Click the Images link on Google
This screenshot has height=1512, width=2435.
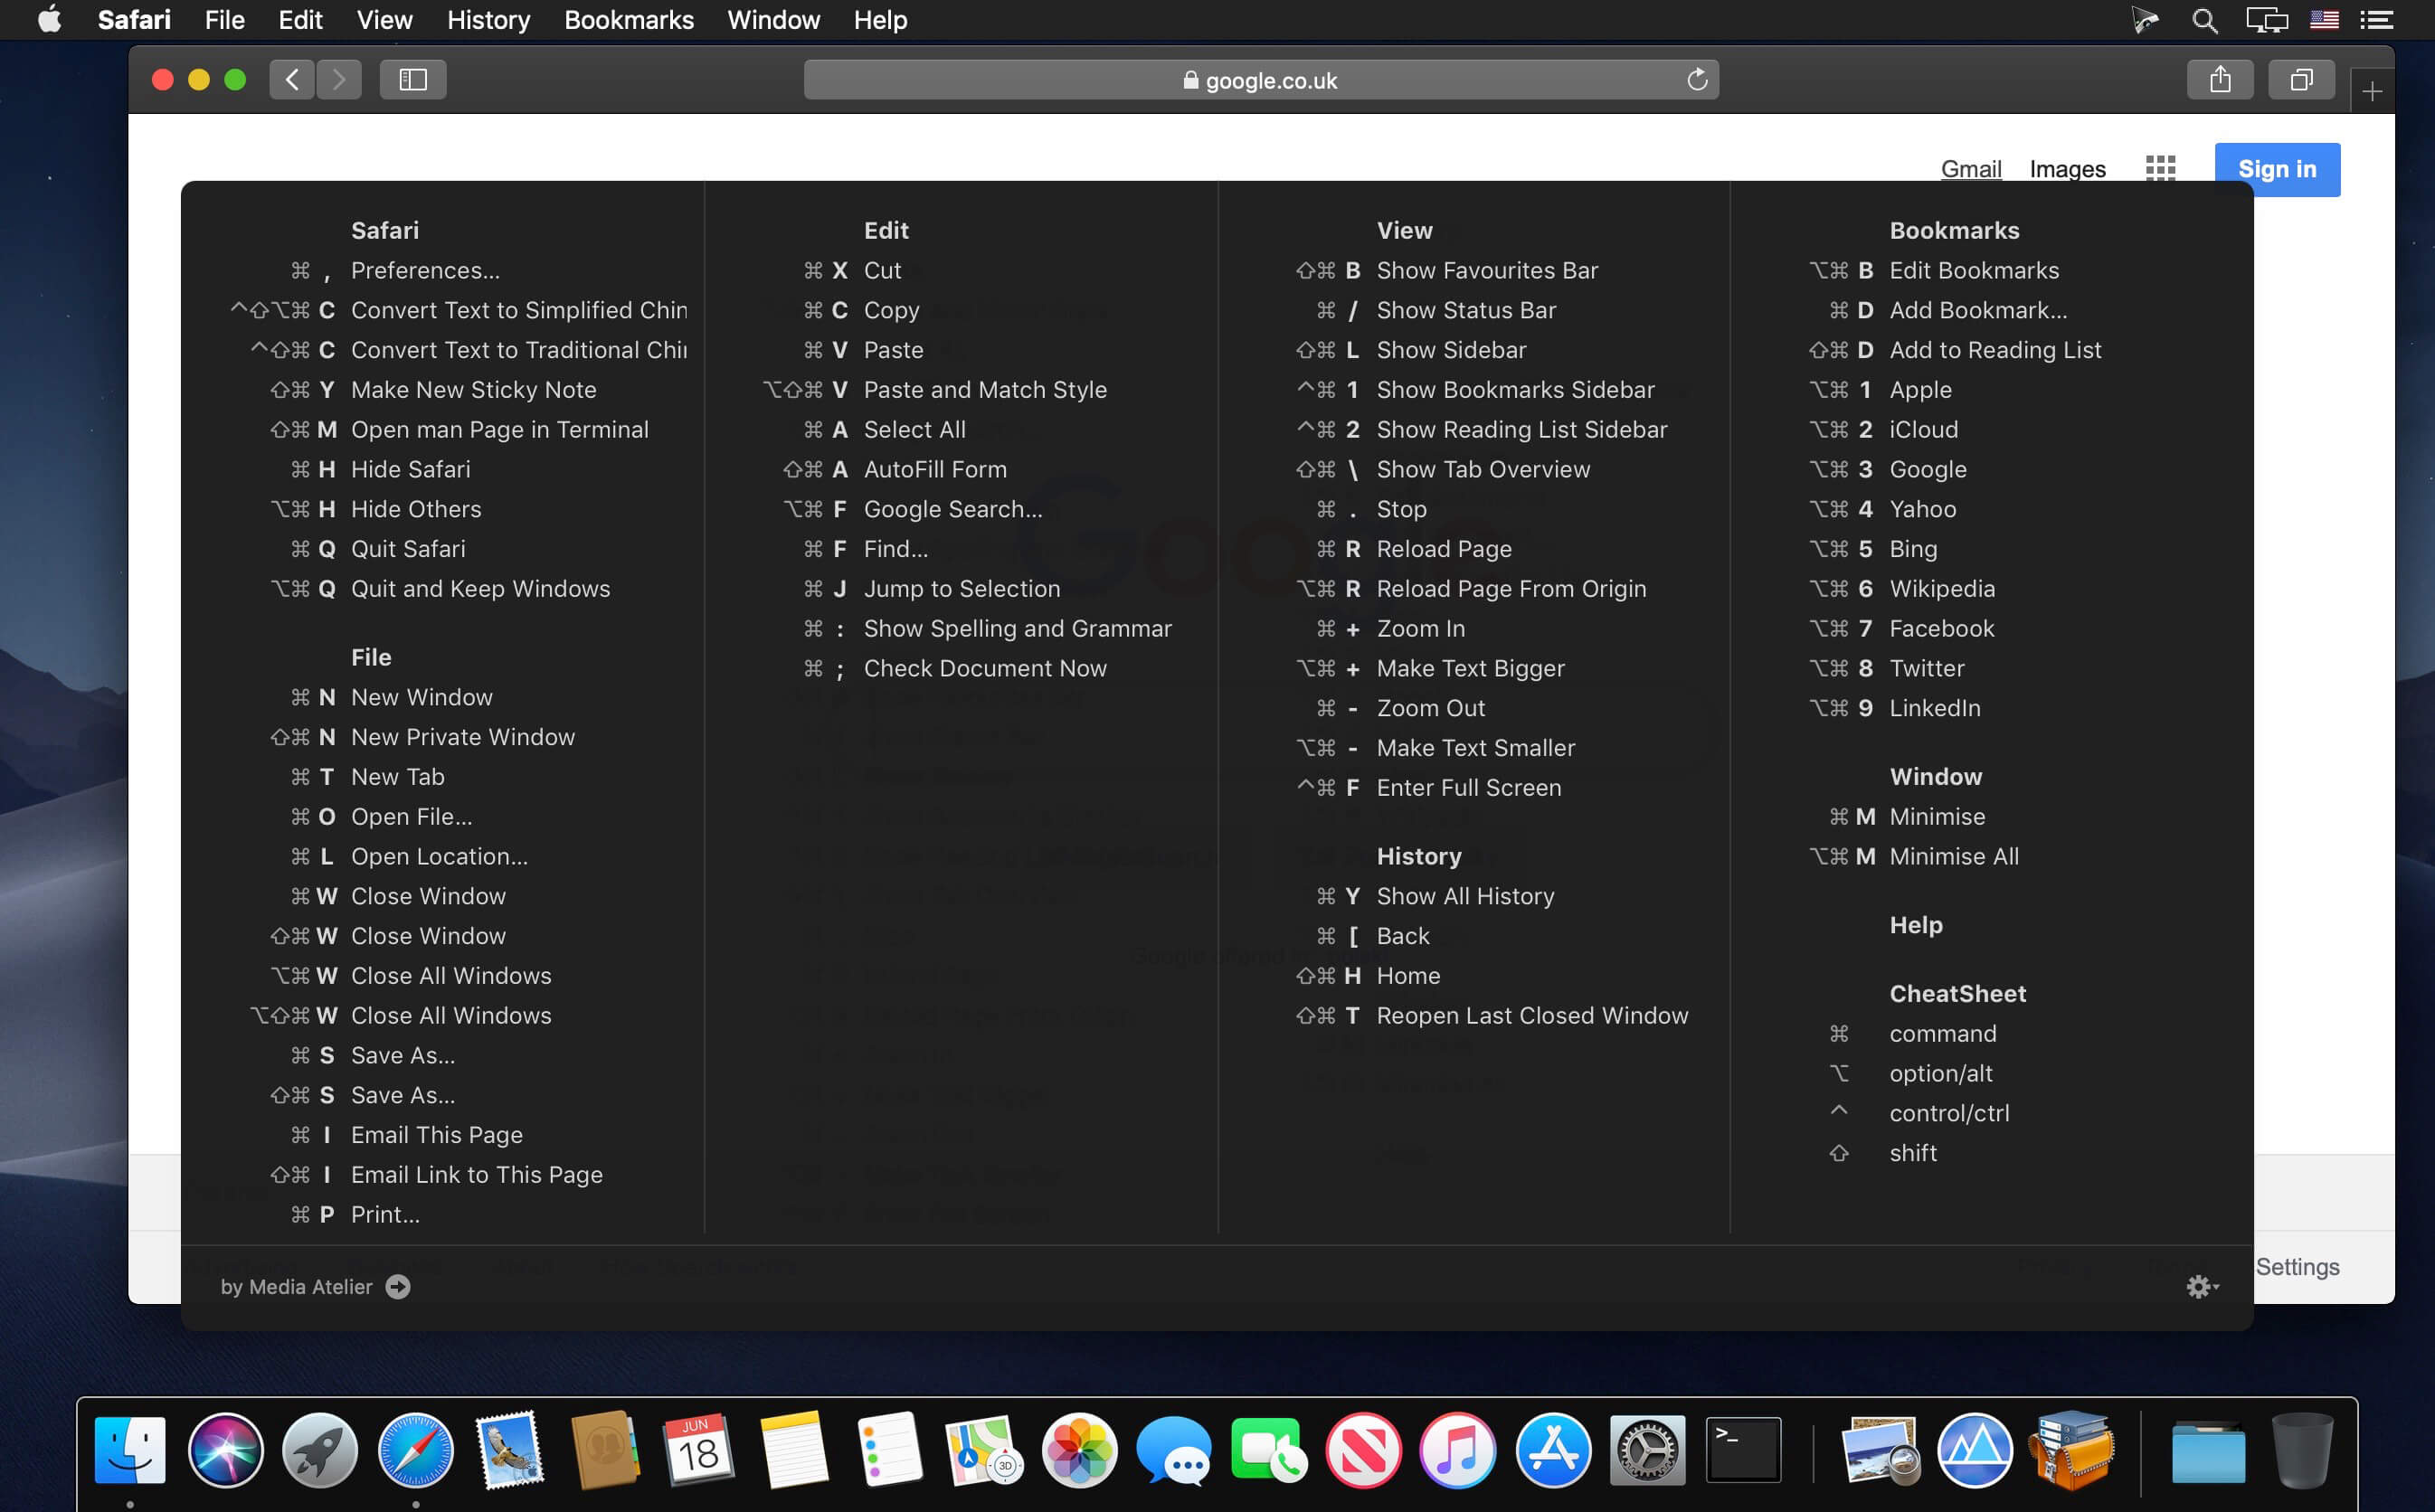point(2068,169)
